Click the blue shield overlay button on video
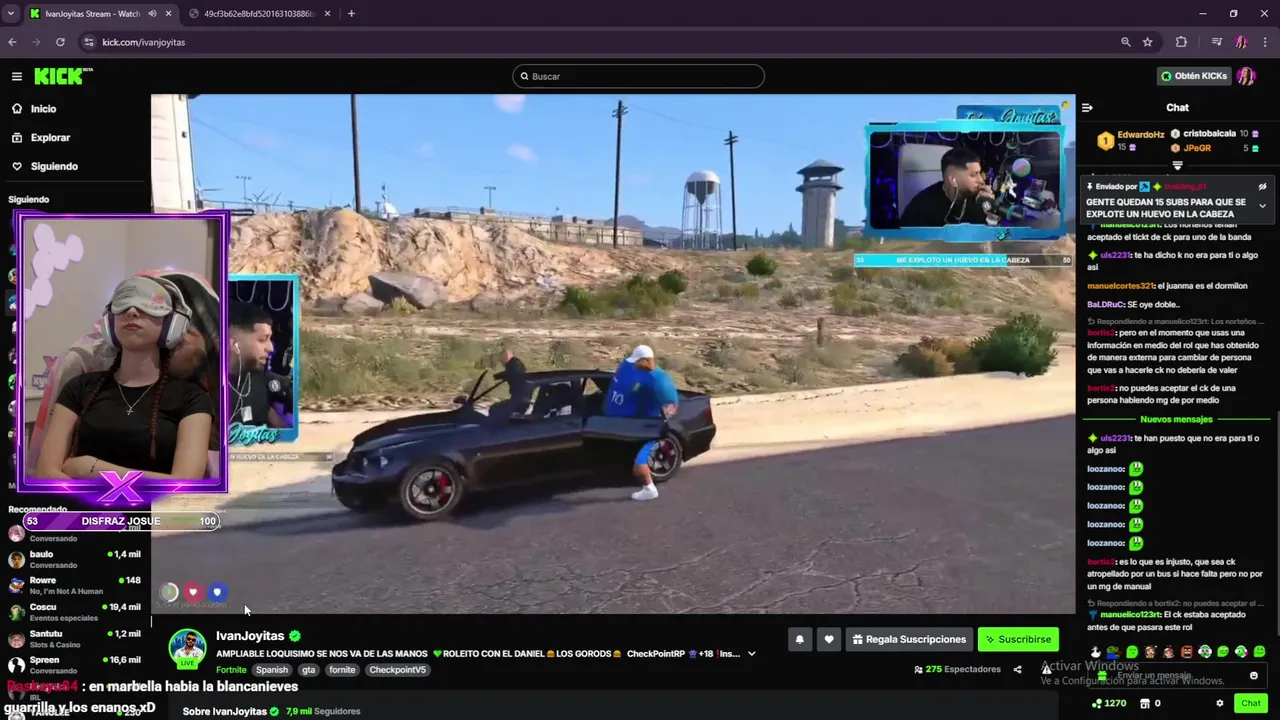This screenshot has height=720, width=1280. coord(217,592)
